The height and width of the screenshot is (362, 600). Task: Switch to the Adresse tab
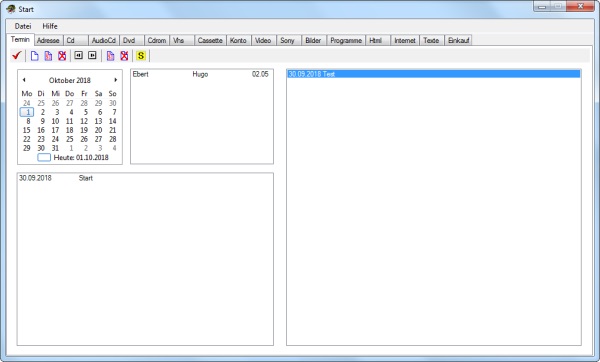(x=48, y=41)
